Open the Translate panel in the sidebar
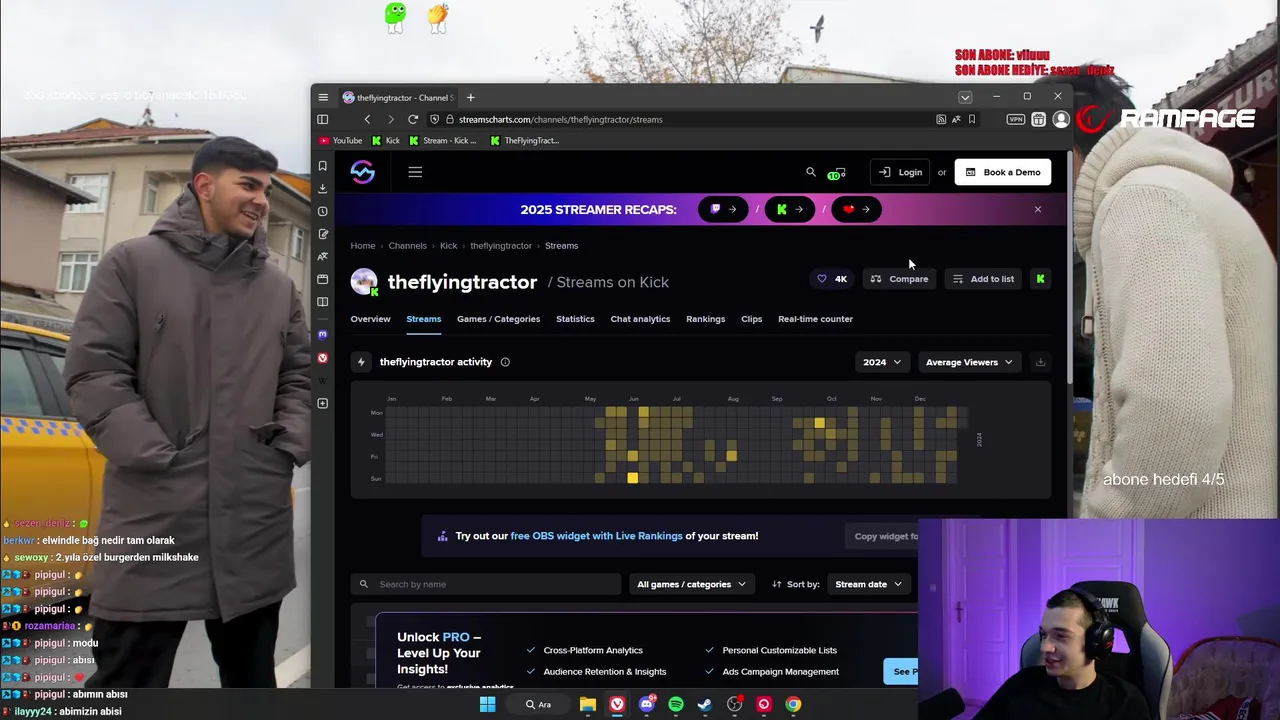Screen dimensions: 1280x720 coord(322,256)
